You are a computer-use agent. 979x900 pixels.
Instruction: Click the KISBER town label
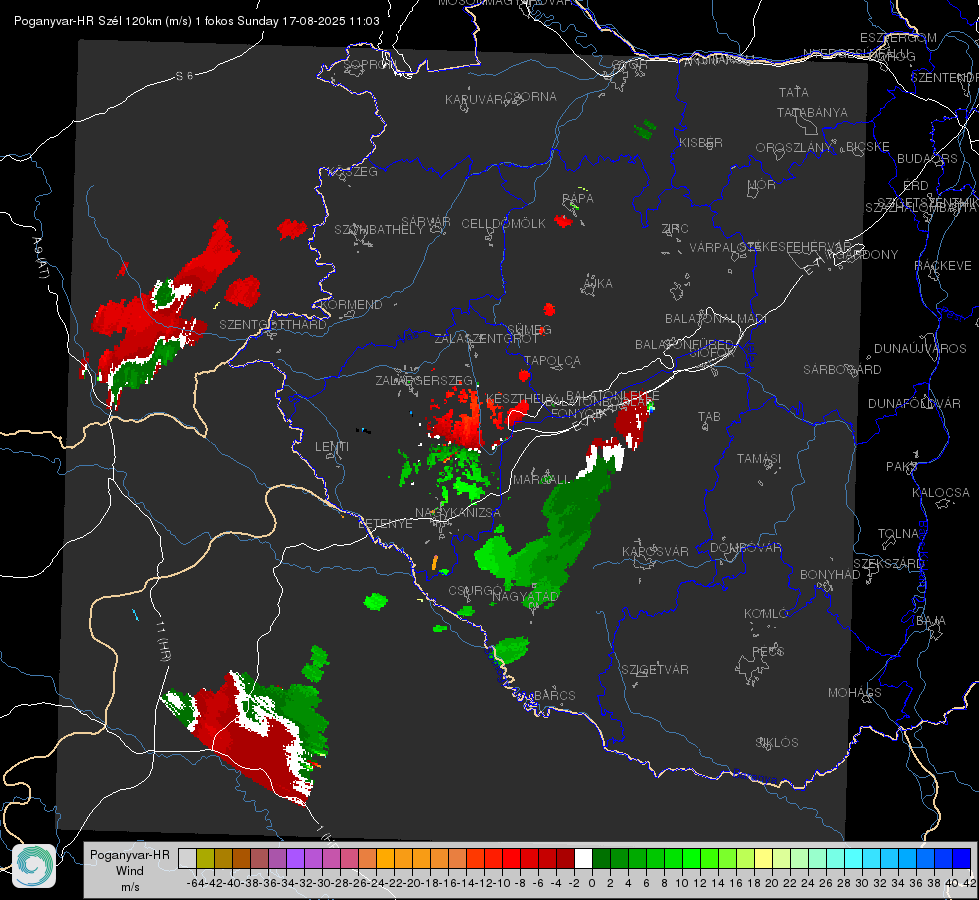pos(701,142)
